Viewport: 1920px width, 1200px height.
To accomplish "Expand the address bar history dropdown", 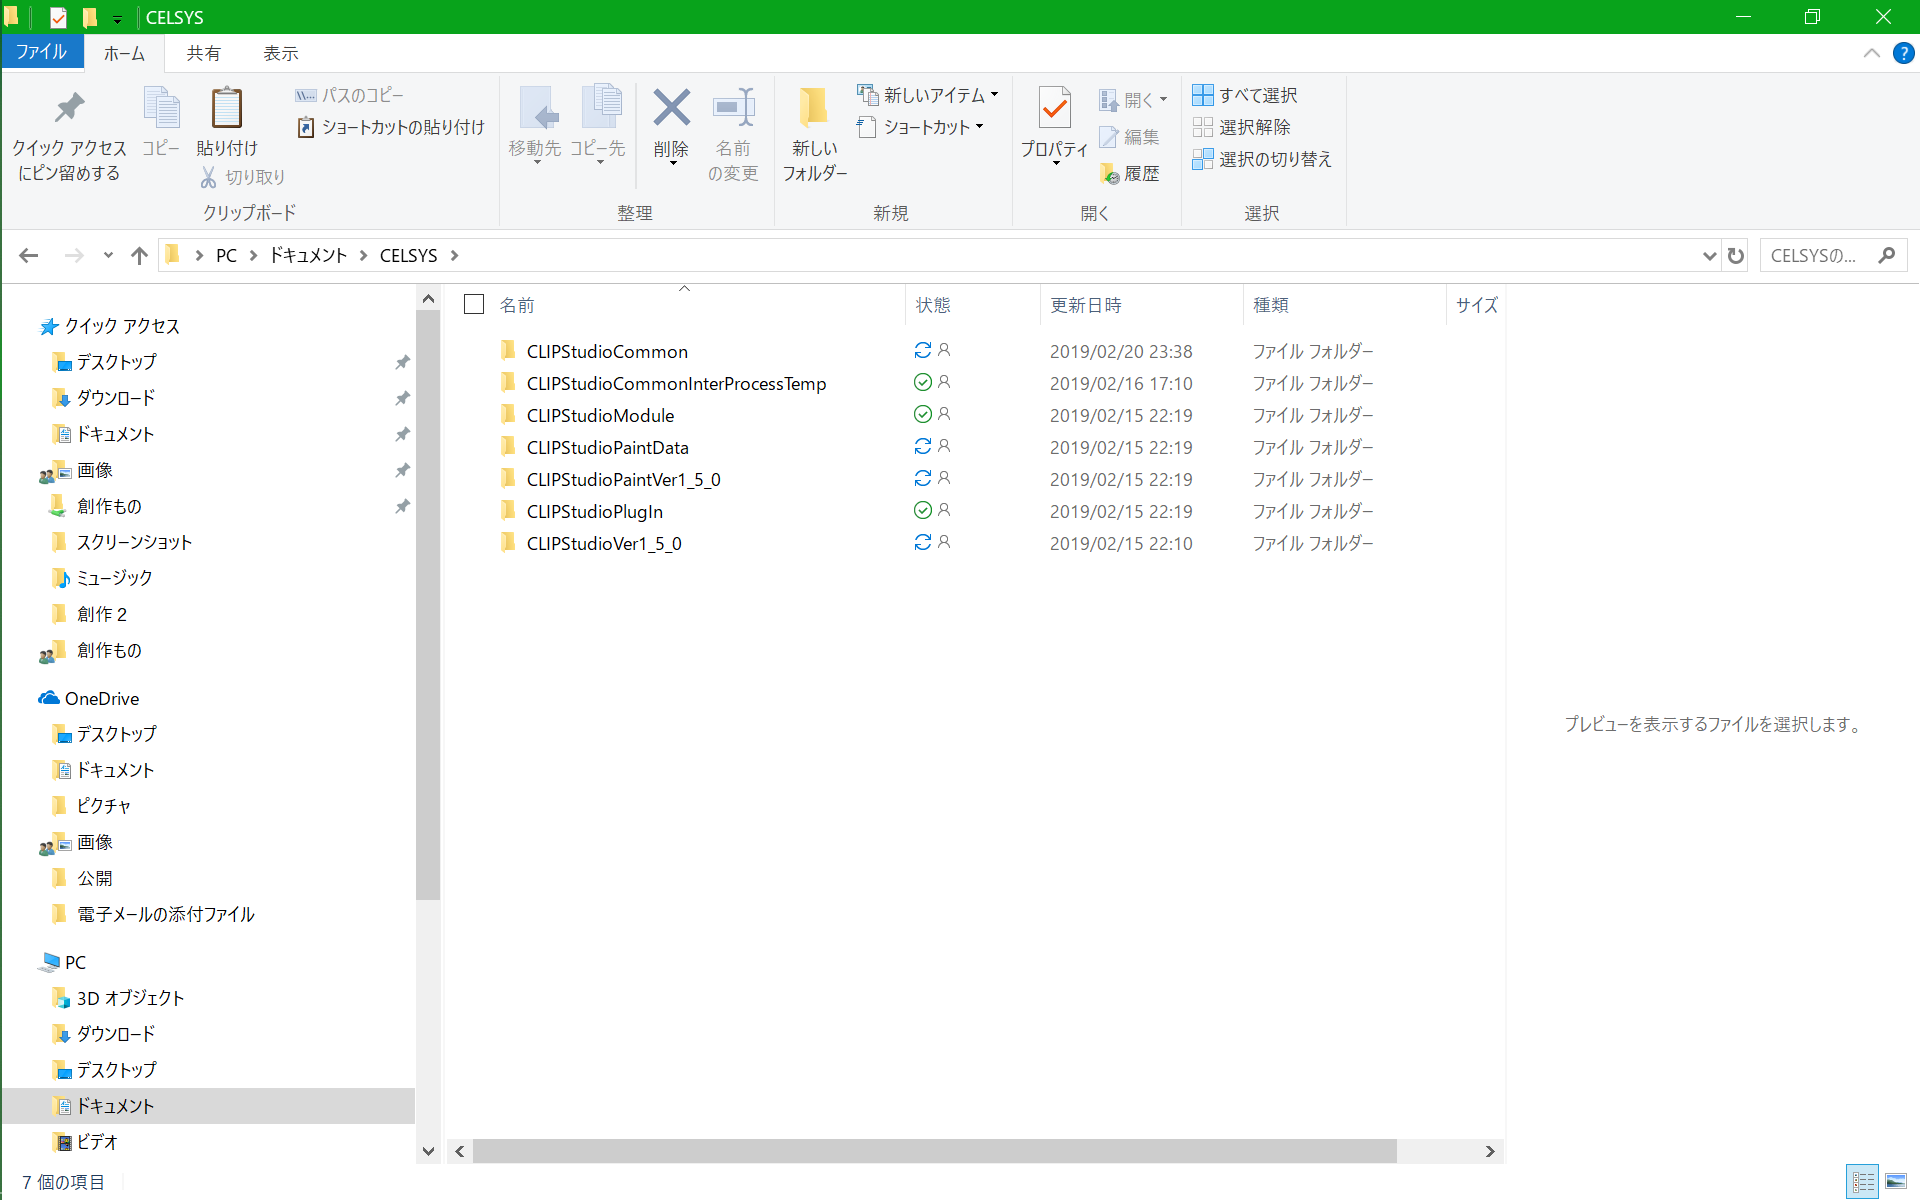I will [x=1708, y=256].
